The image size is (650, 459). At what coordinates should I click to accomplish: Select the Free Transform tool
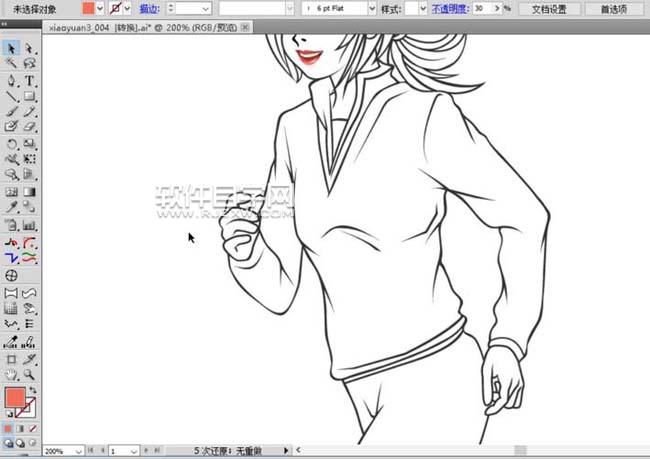(29, 159)
